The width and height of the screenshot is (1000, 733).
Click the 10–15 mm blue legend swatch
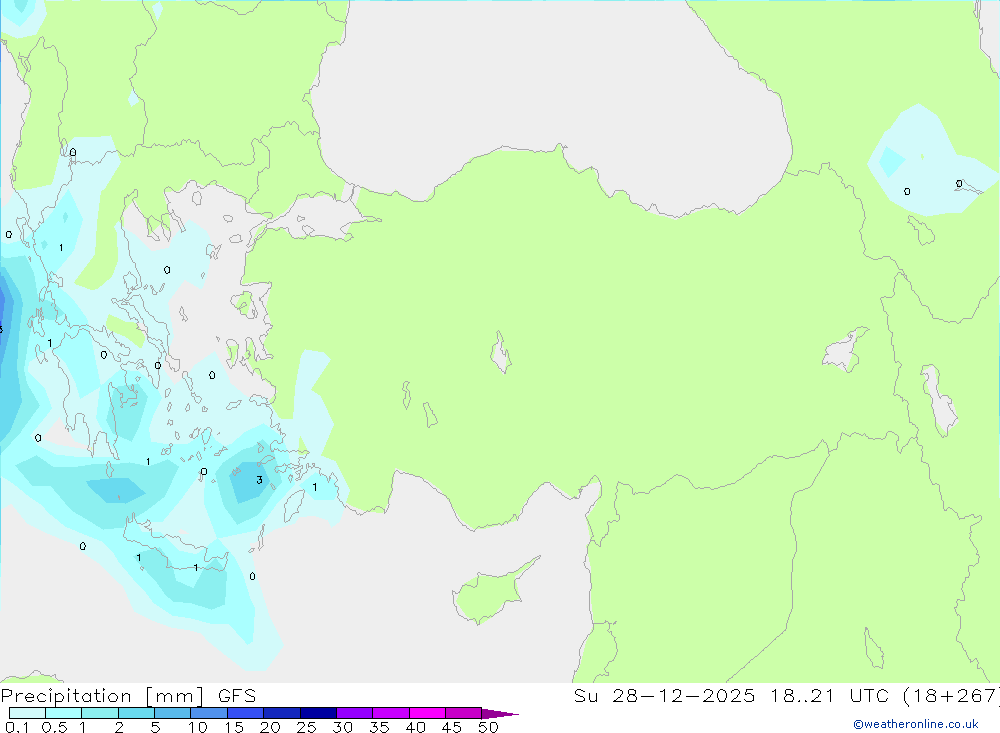209,713
